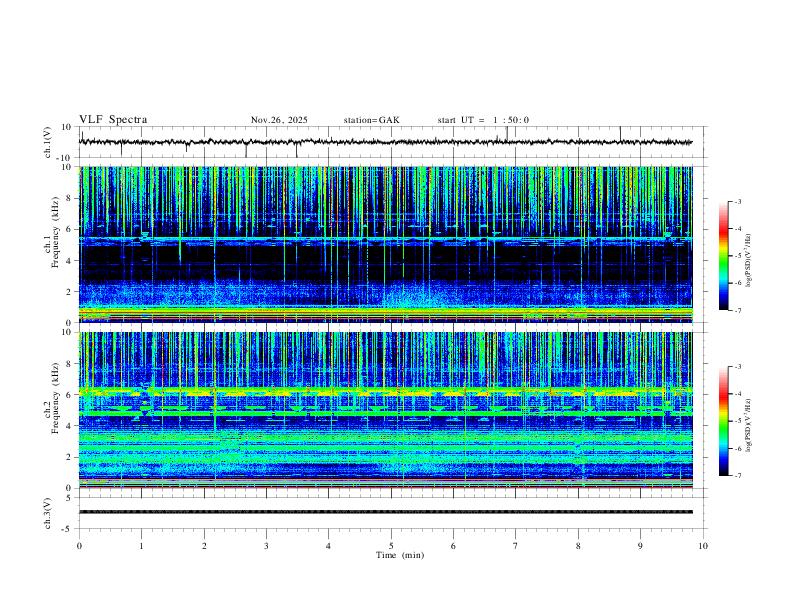
Task: Click the "5" tick on the time axis
Action: coord(391,546)
